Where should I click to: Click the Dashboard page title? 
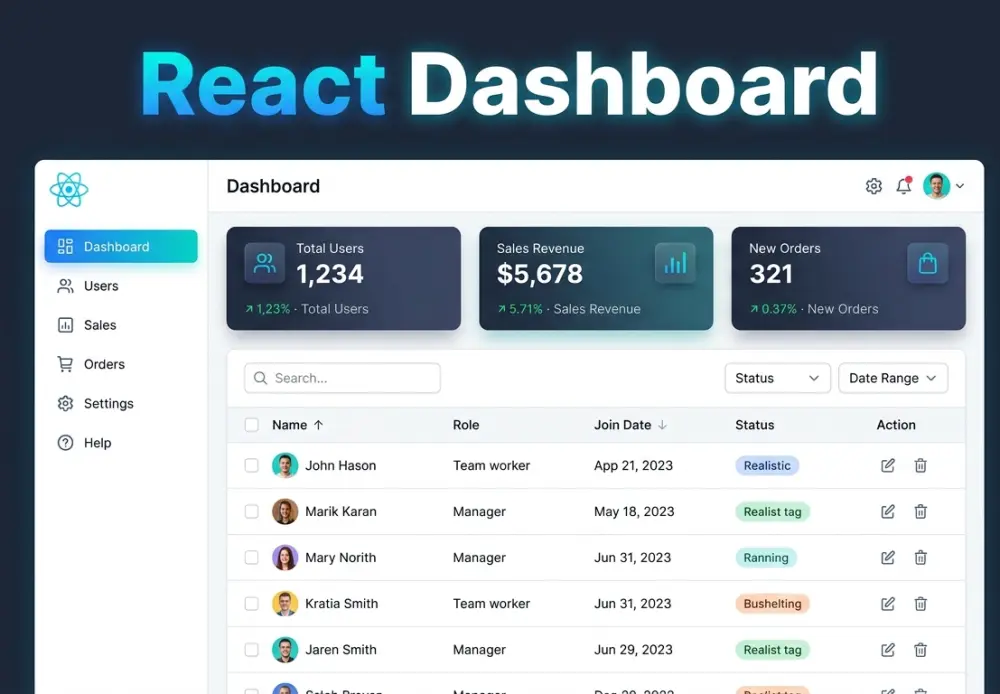273,186
